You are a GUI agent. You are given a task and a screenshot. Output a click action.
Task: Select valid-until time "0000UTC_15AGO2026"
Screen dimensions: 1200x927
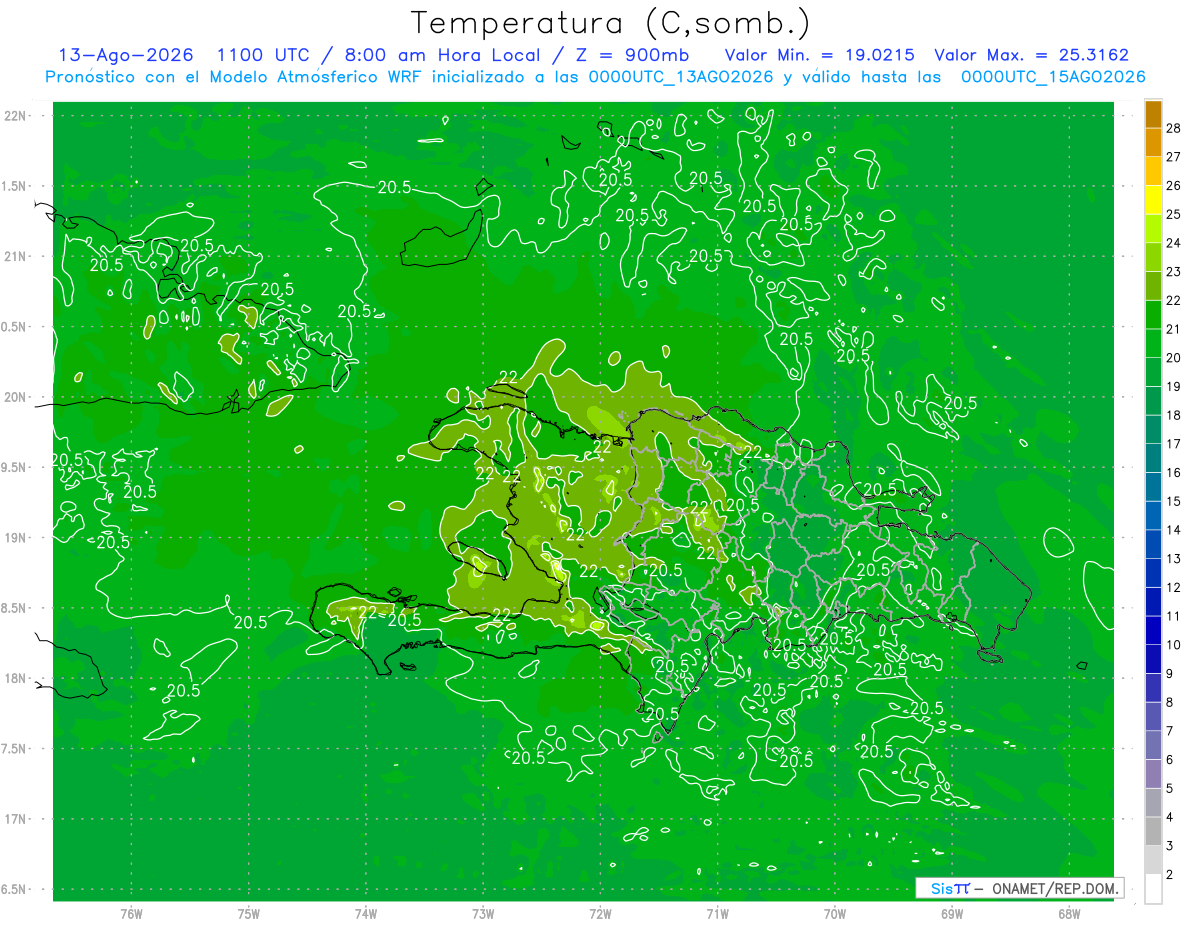click(1053, 77)
